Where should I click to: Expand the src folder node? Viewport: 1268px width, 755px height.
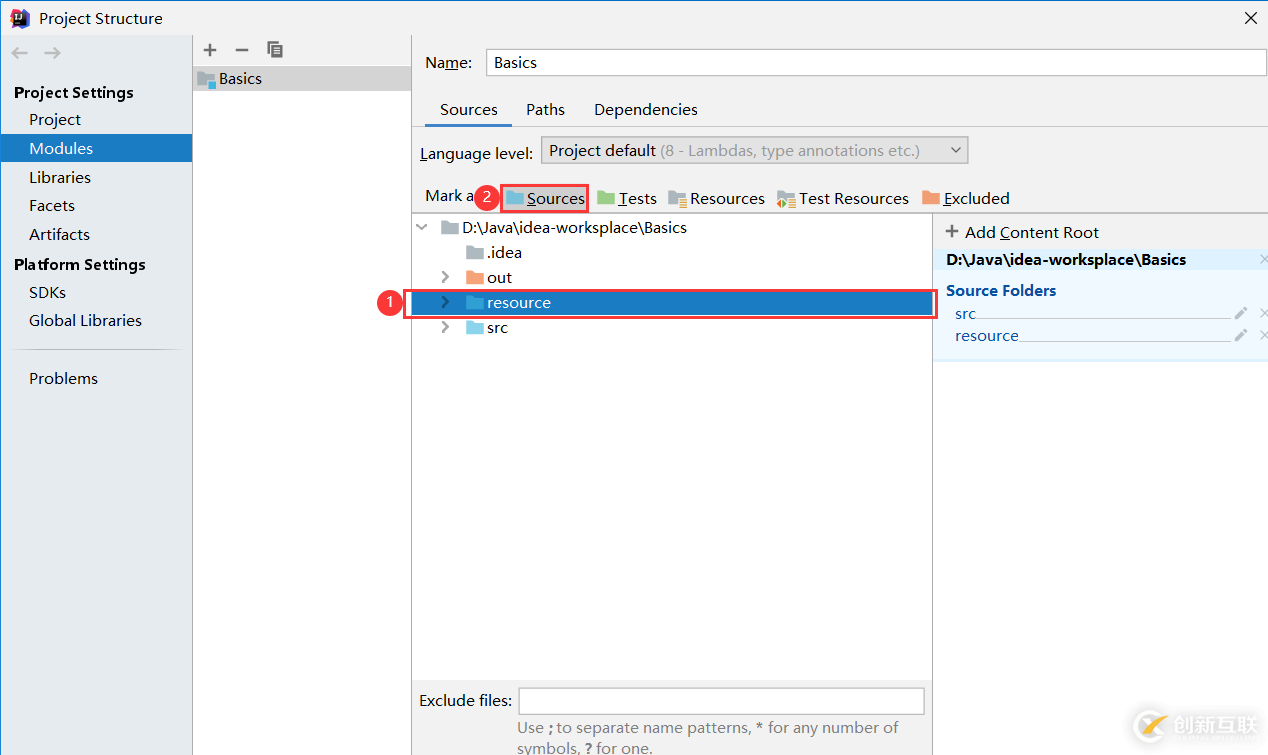446,327
